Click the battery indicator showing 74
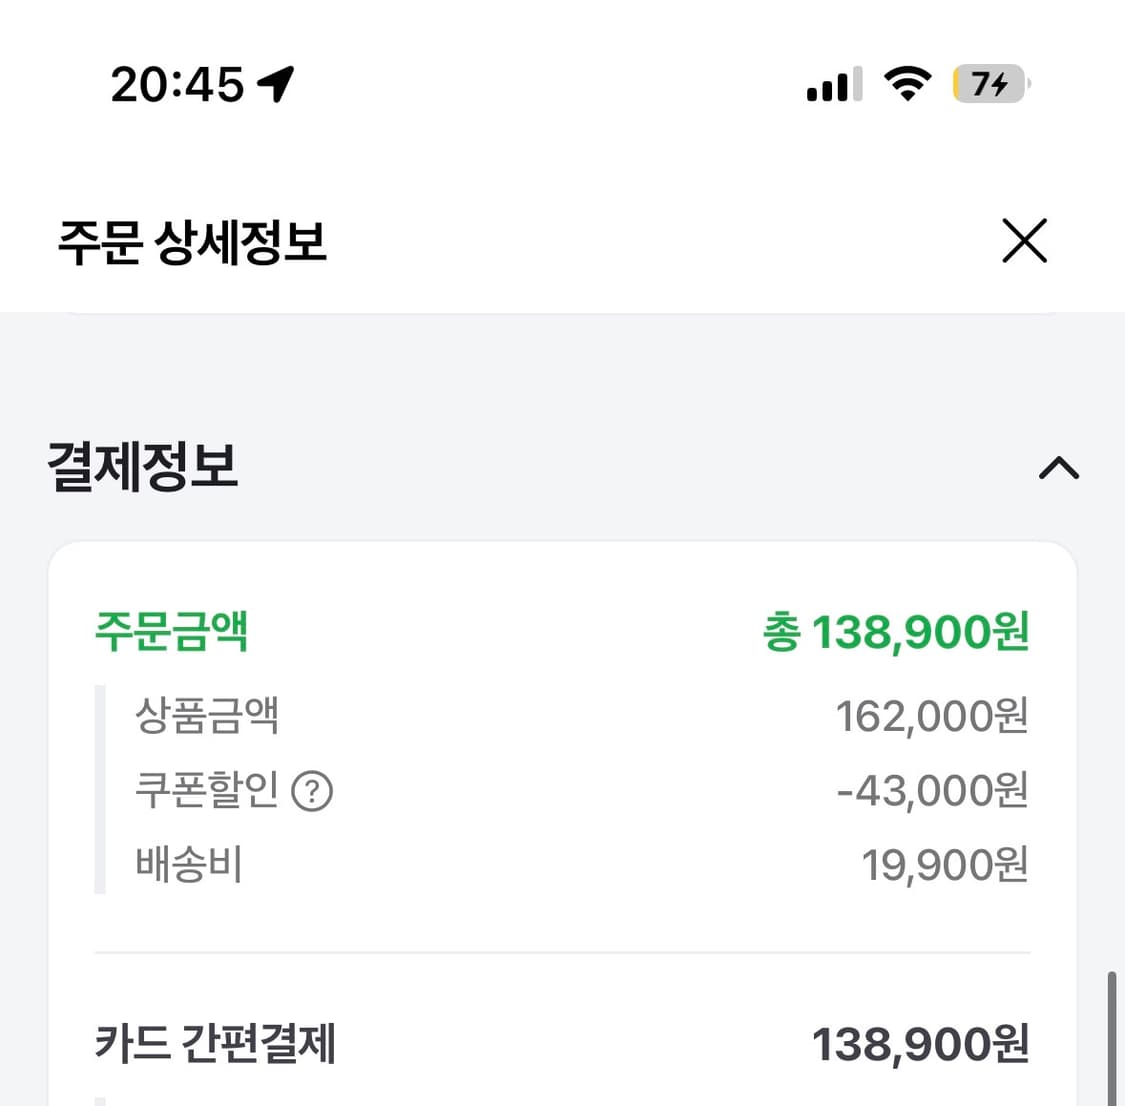1125x1106 pixels. point(989,84)
